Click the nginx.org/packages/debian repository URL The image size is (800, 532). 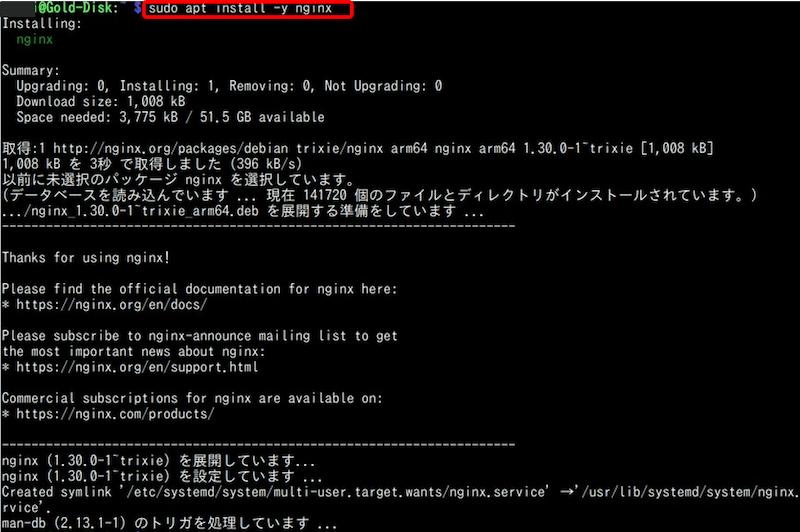tap(170, 148)
